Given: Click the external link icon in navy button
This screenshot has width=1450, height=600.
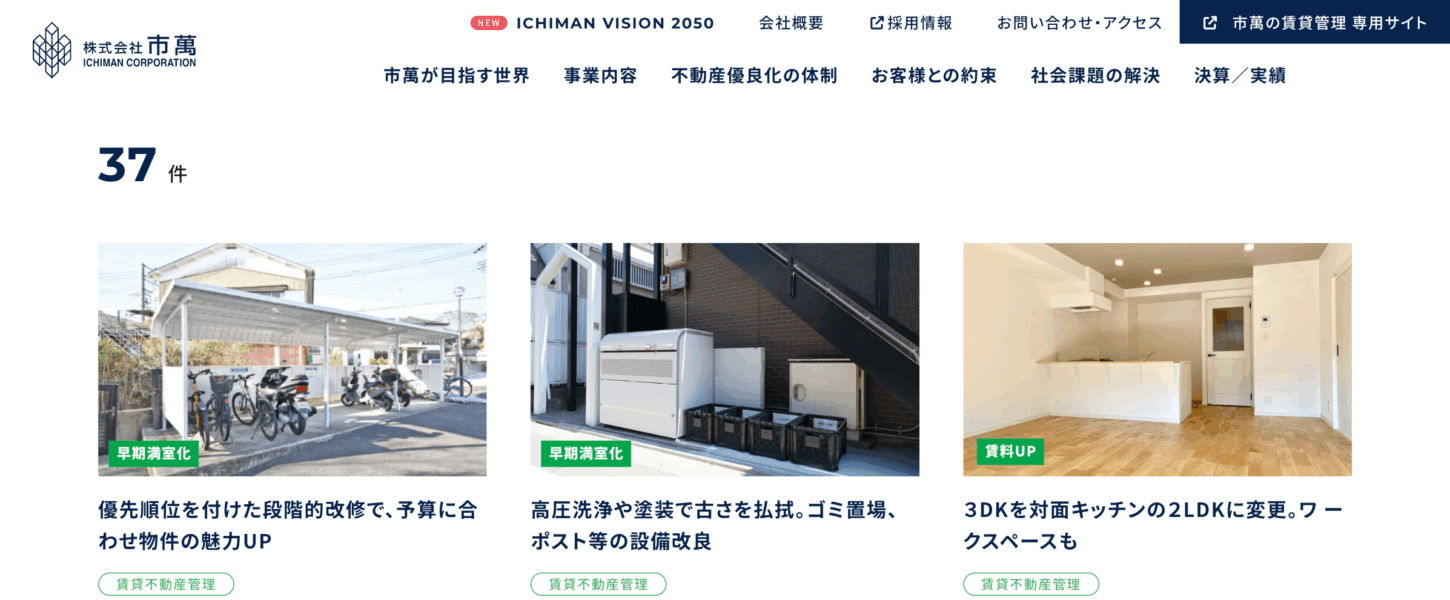Looking at the screenshot, I should [1210, 22].
